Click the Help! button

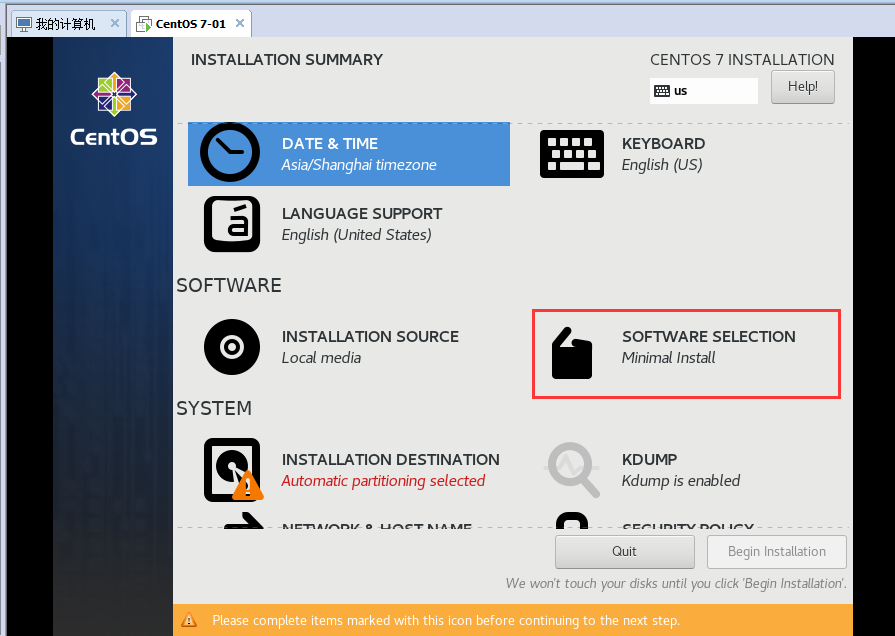tap(803, 87)
